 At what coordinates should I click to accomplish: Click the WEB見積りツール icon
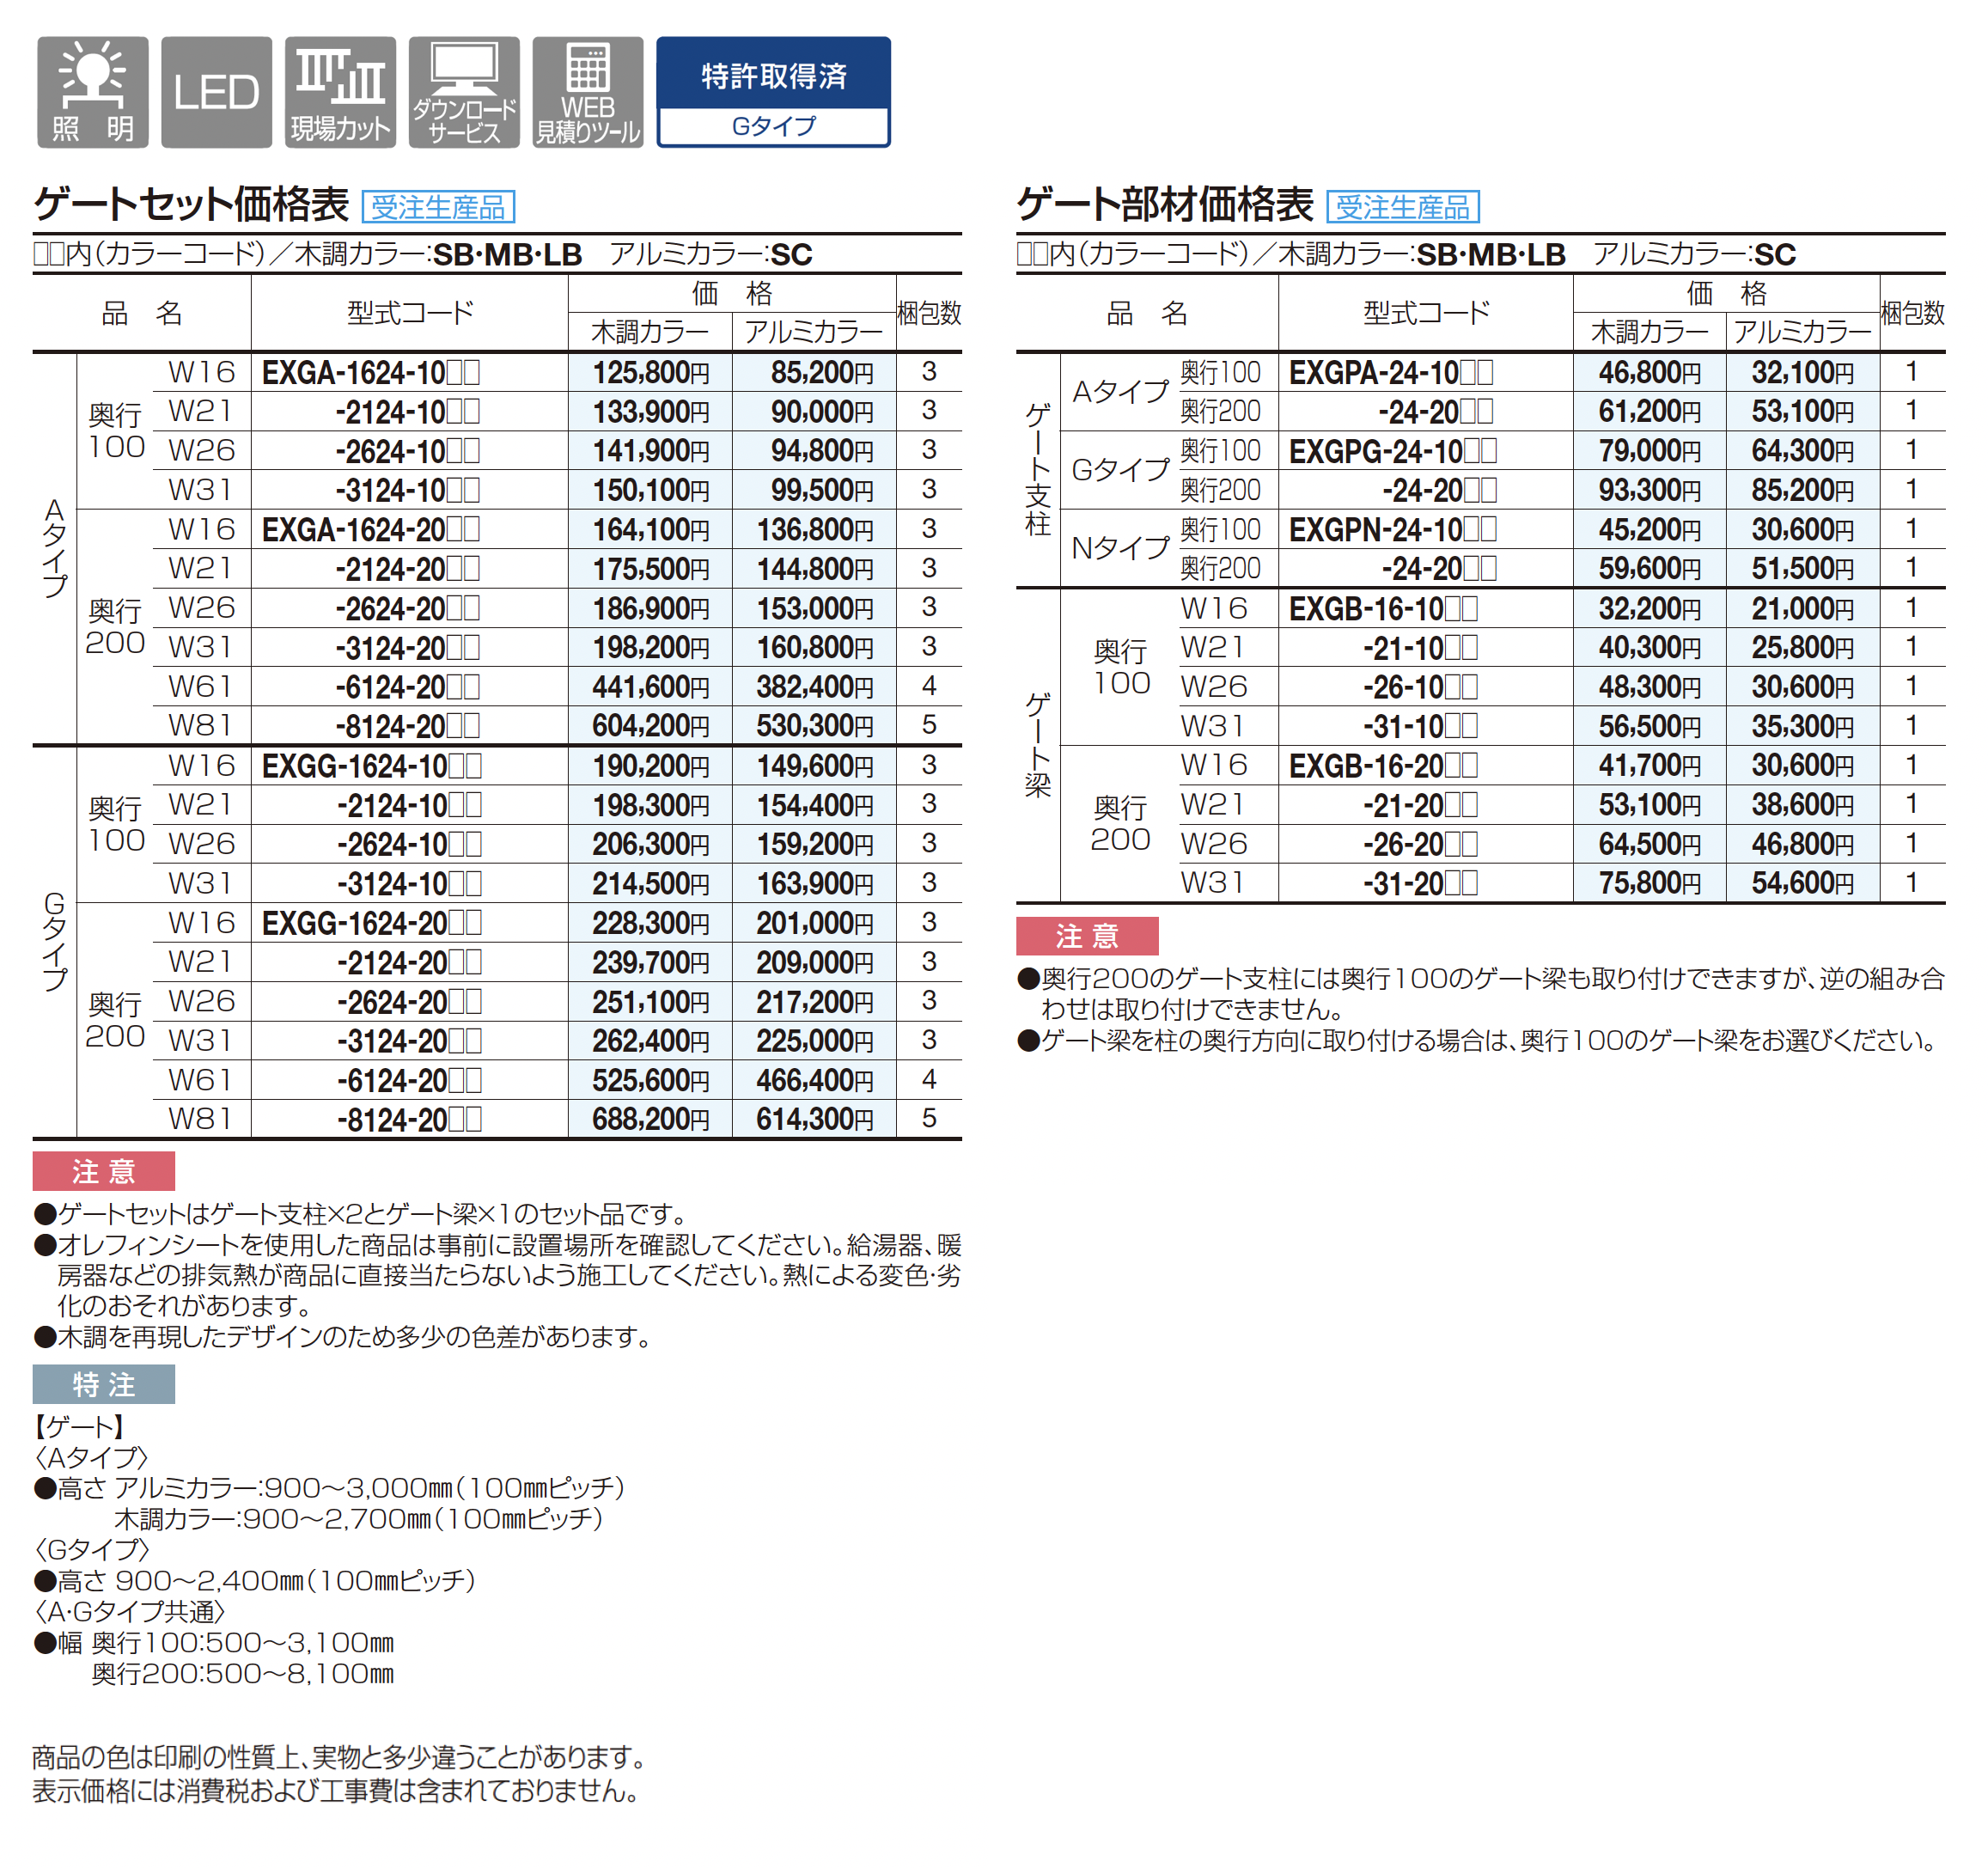[x=587, y=92]
